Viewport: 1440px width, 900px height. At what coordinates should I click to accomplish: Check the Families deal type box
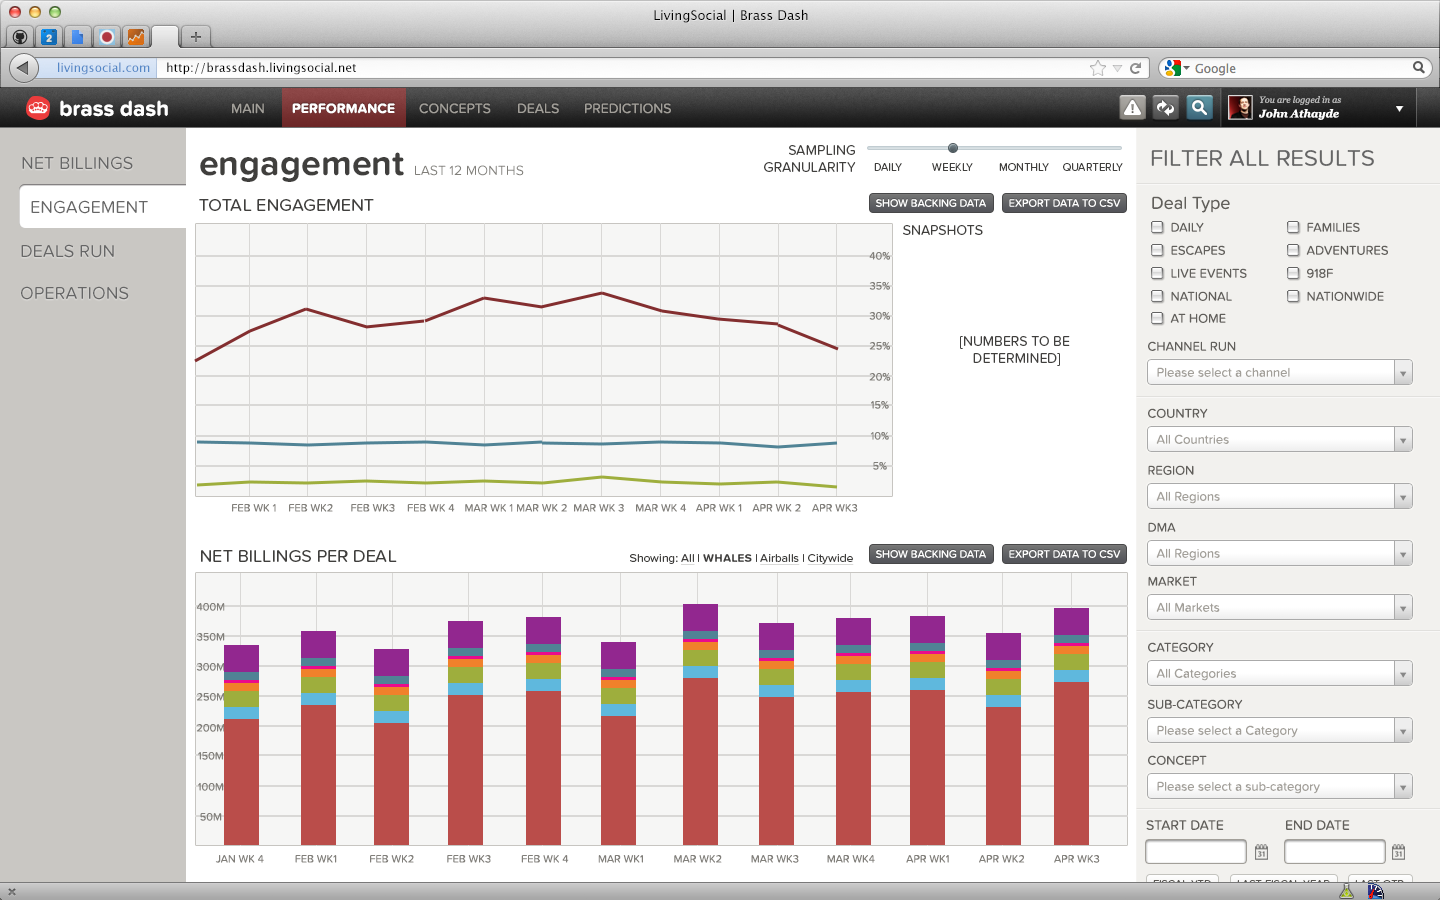[x=1293, y=227]
